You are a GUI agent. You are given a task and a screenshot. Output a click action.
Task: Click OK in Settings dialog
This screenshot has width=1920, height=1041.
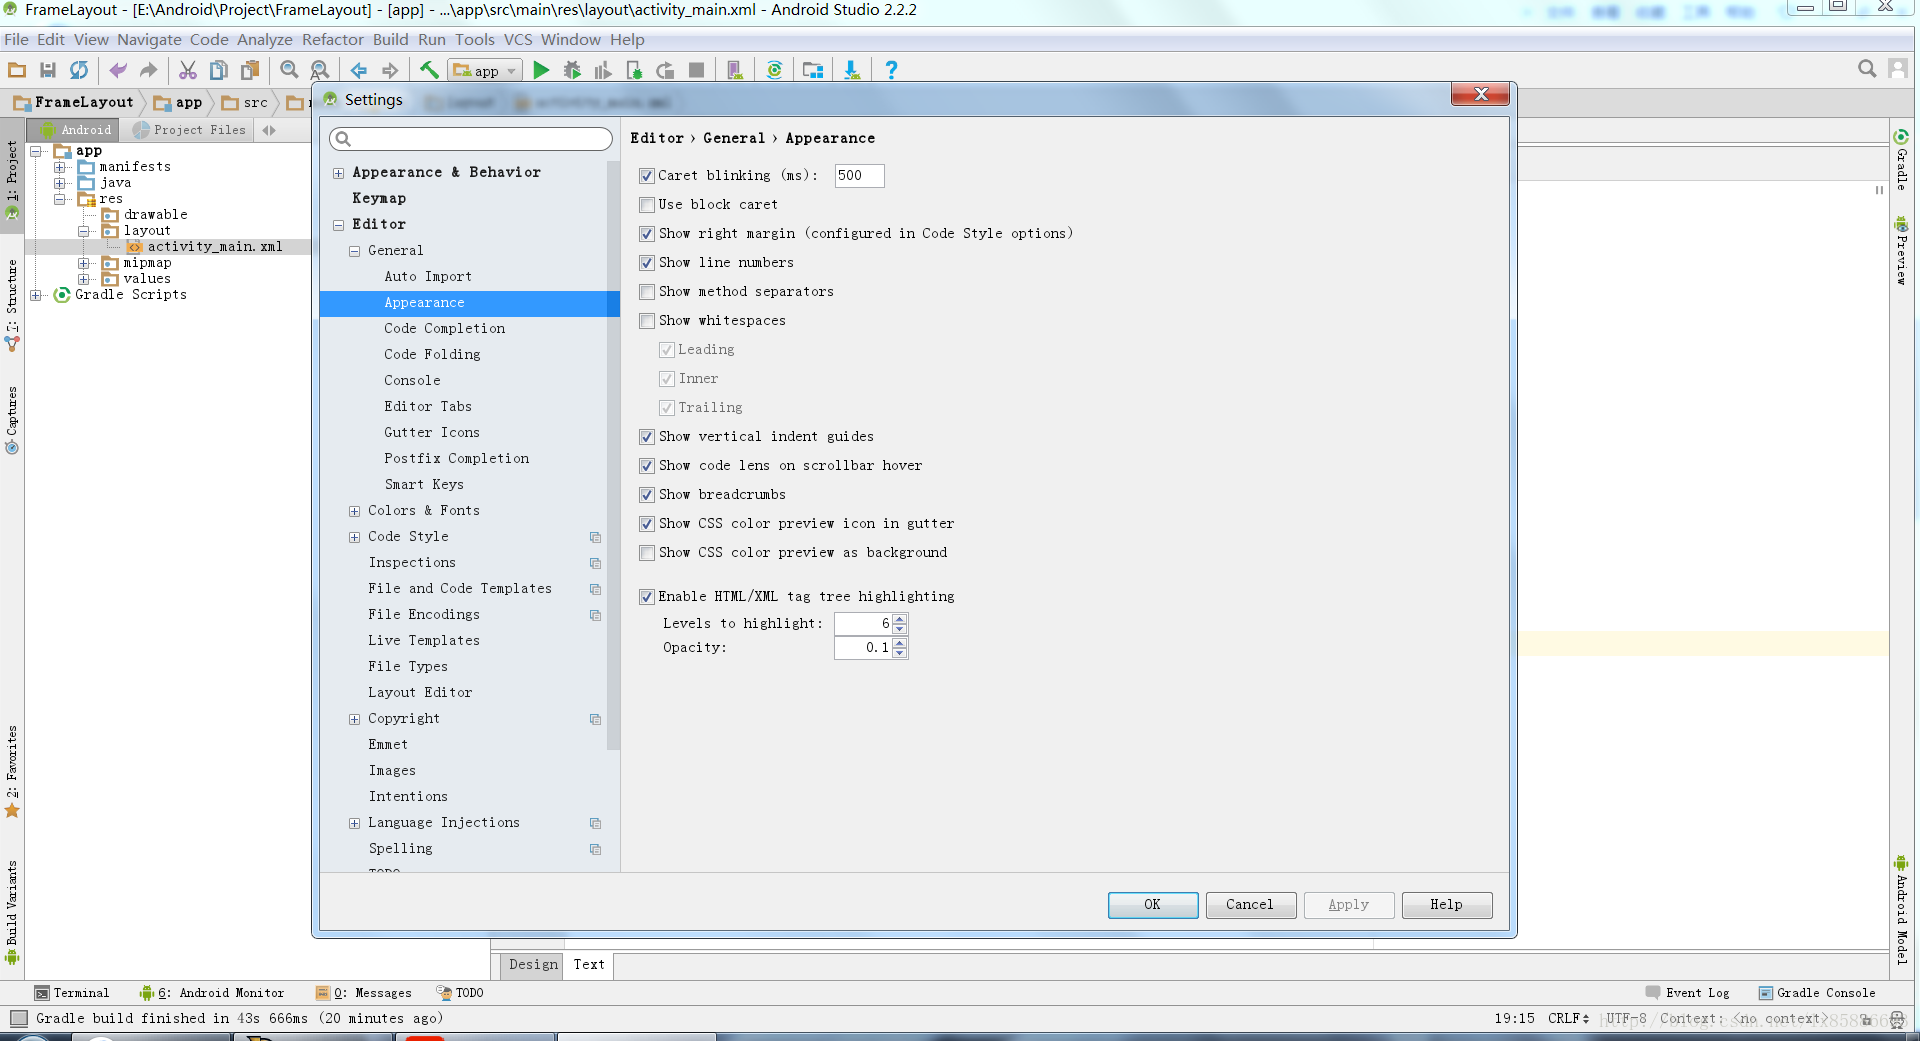[x=1152, y=905]
